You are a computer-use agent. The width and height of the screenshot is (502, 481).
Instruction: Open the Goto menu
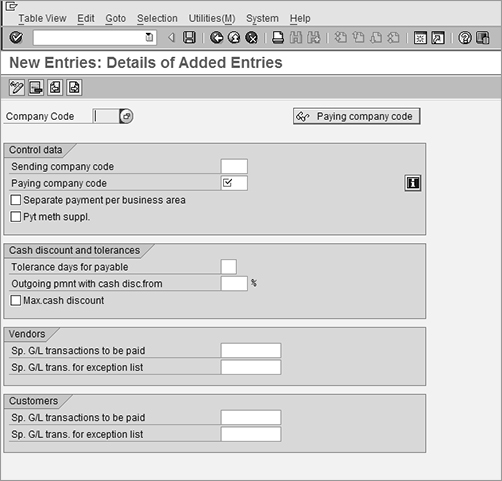pos(116,18)
